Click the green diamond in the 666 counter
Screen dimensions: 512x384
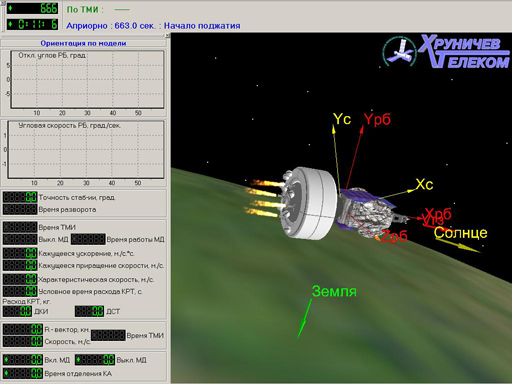pos(10,8)
